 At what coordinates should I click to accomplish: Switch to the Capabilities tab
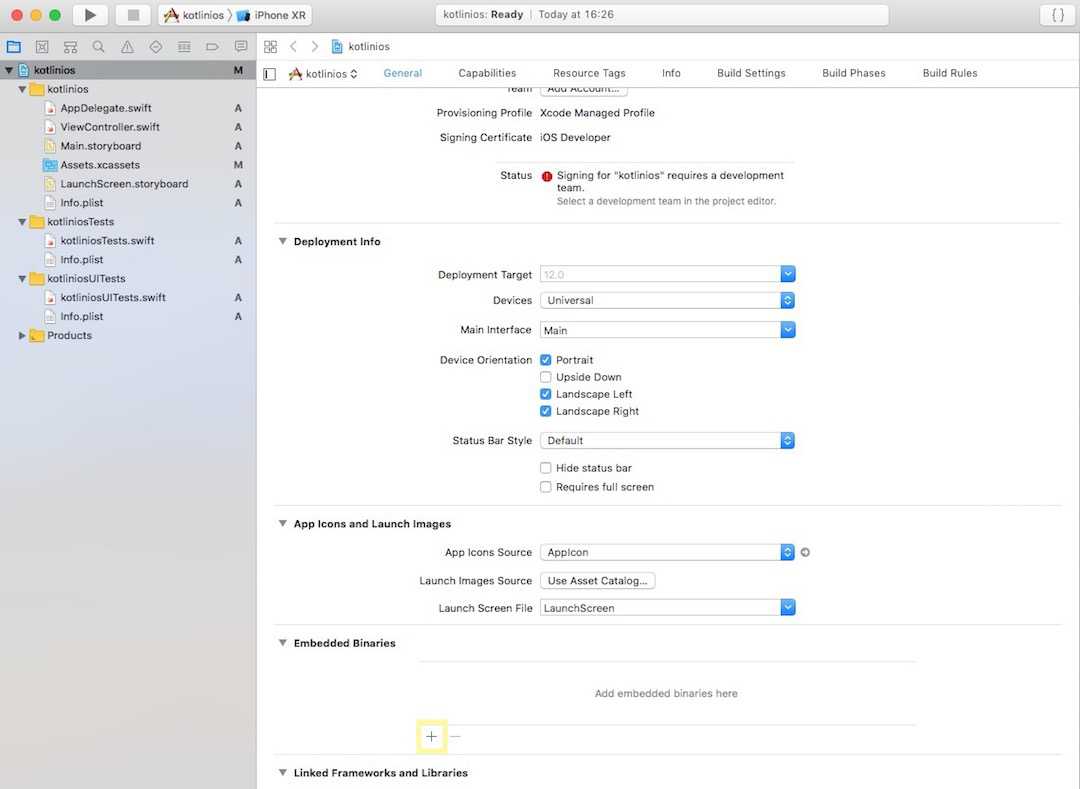click(487, 73)
